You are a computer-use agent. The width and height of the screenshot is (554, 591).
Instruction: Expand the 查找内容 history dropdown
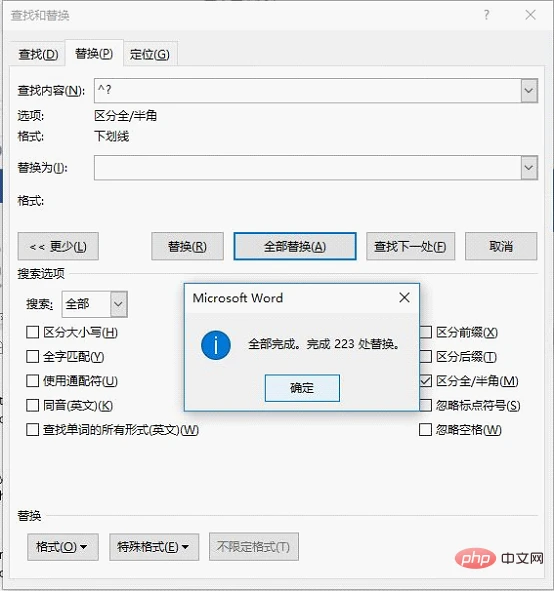(x=529, y=90)
